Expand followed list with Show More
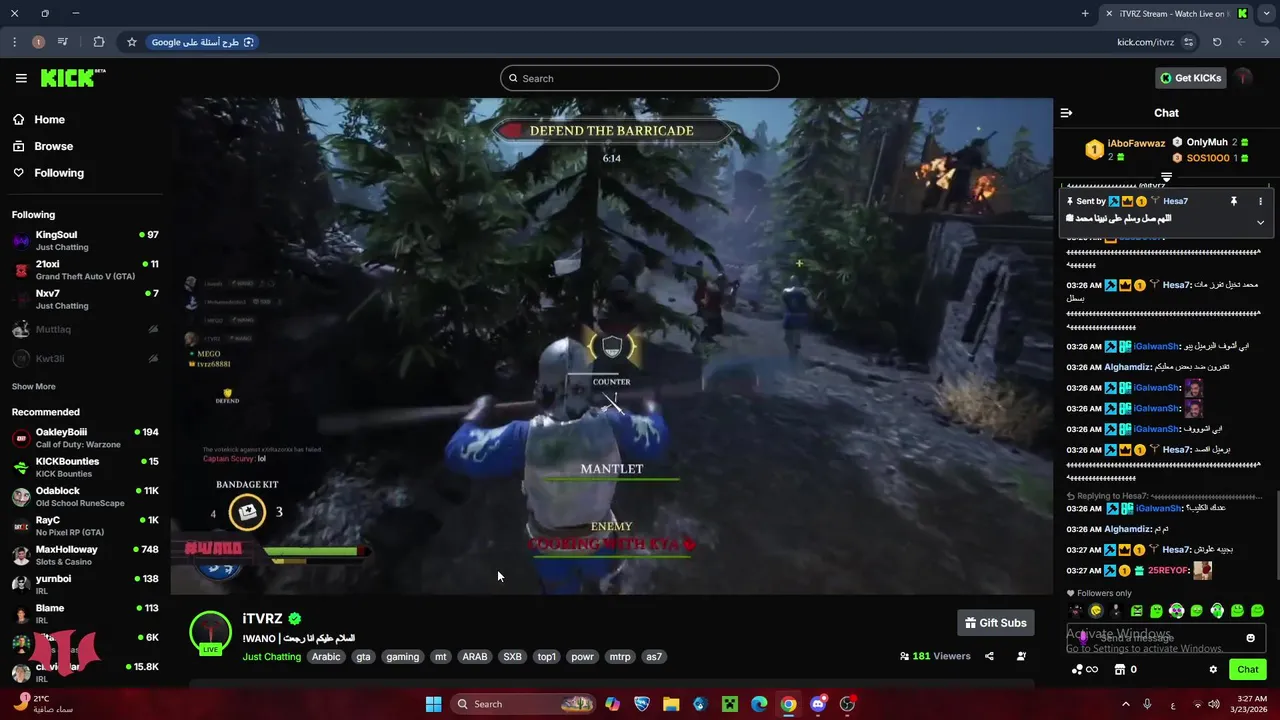 click(33, 386)
